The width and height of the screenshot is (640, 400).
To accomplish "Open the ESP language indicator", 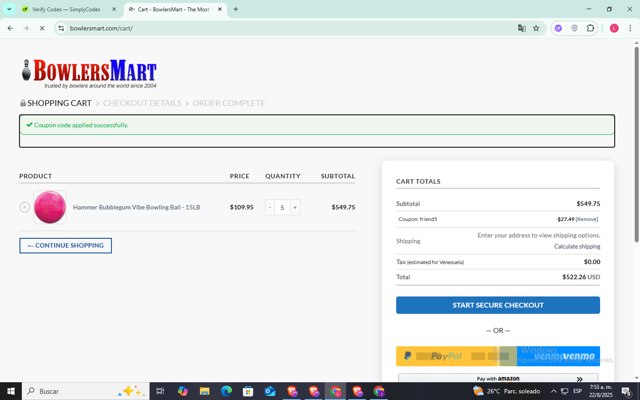I will click(x=577, y=391).
